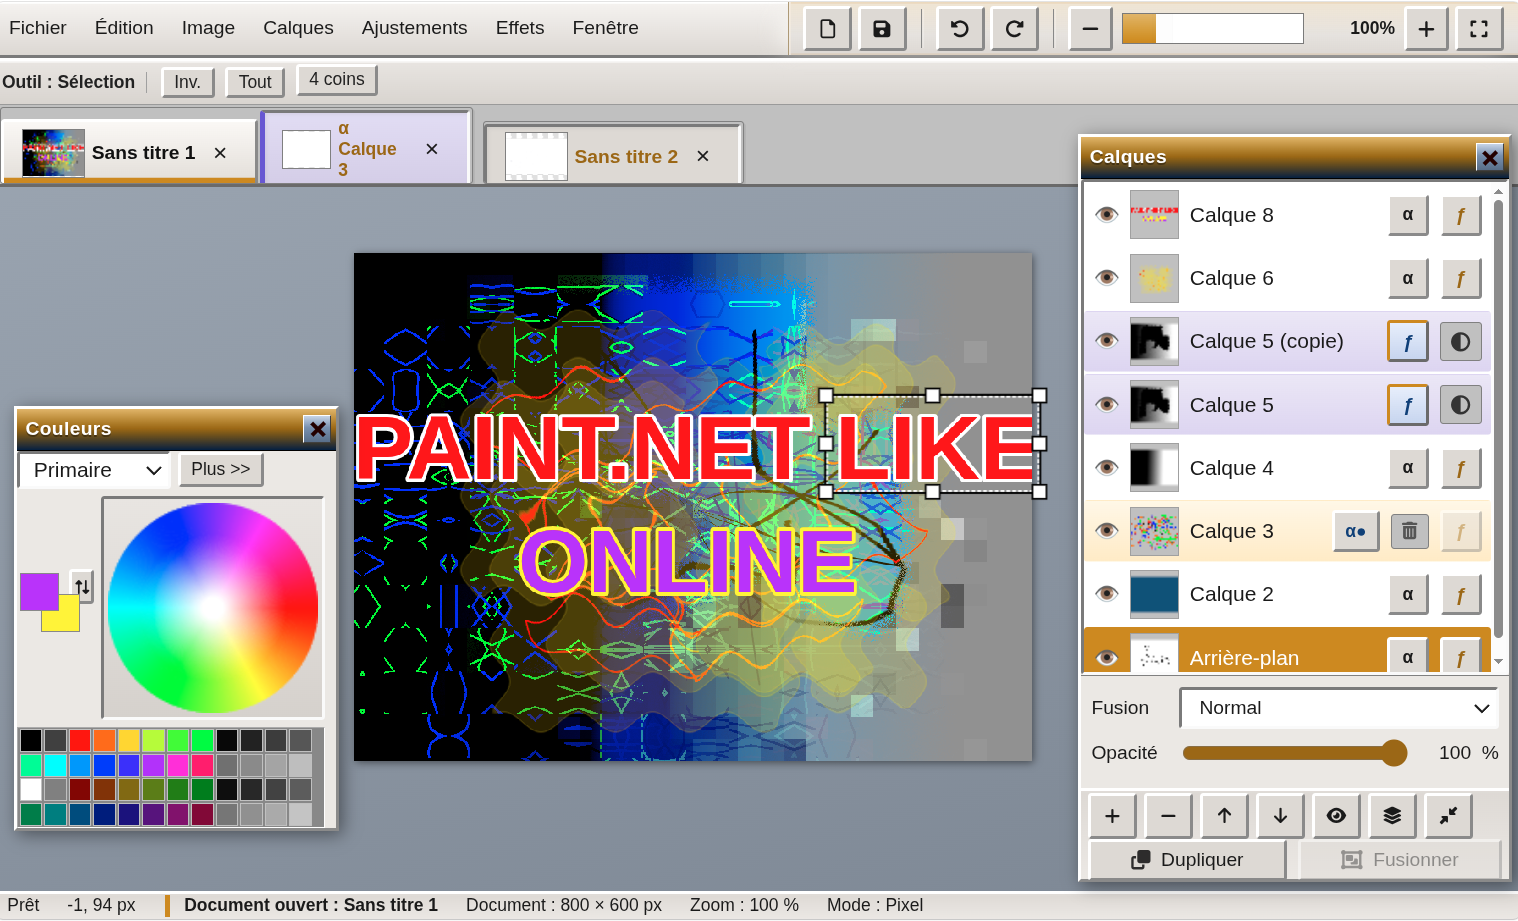The image size is (1518, 921).
Task: Toggle visibility of Calque 3
Action: click(1106, 531)
